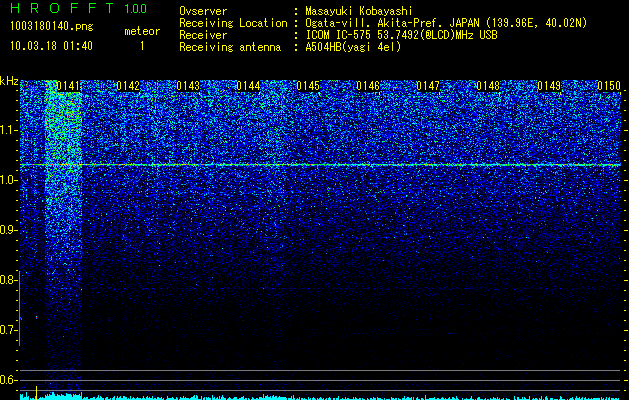The width and height of the screenshot is (629, 400).
Task: Click the 0.6 frequency axis label
Action: coord(8,380)
